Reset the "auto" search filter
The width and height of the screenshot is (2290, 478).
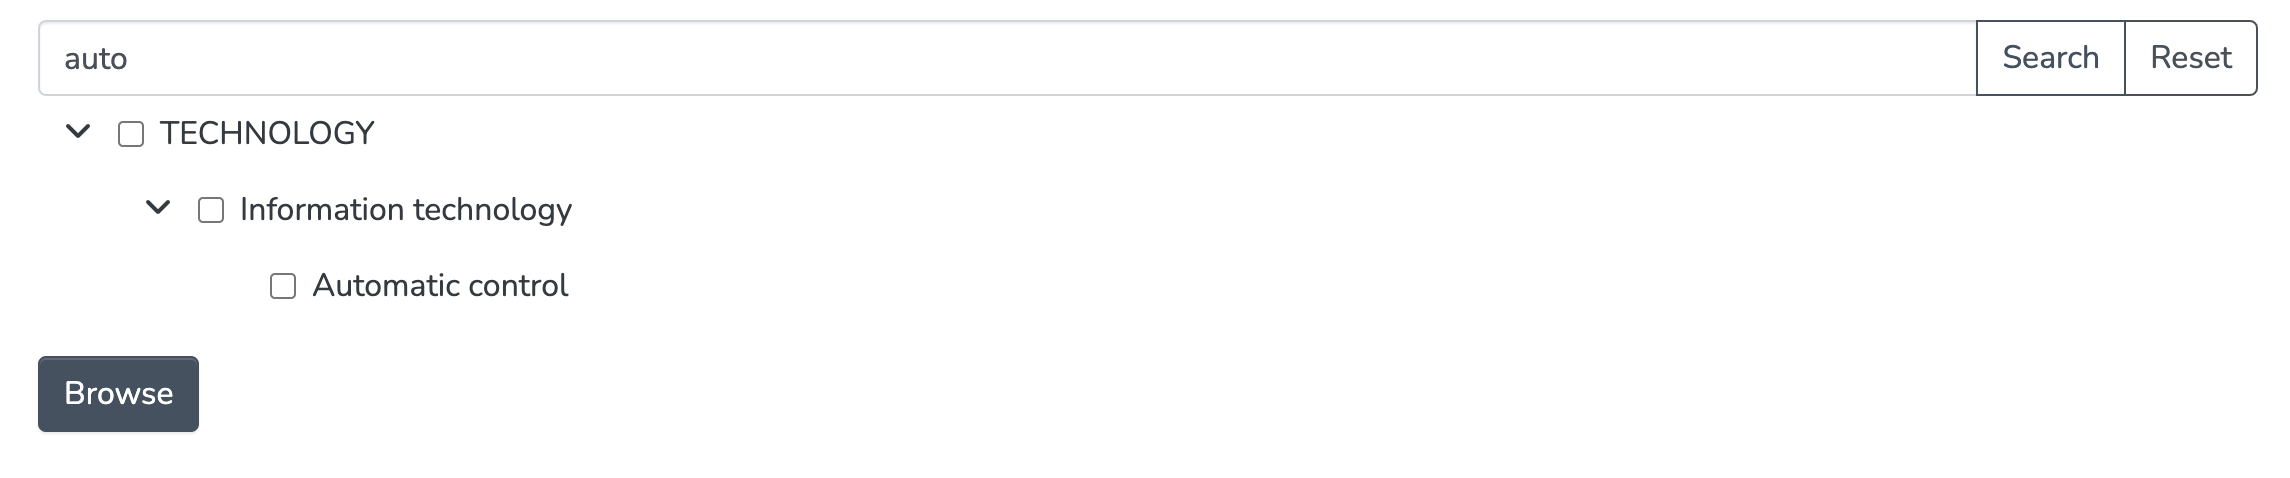2190,58
